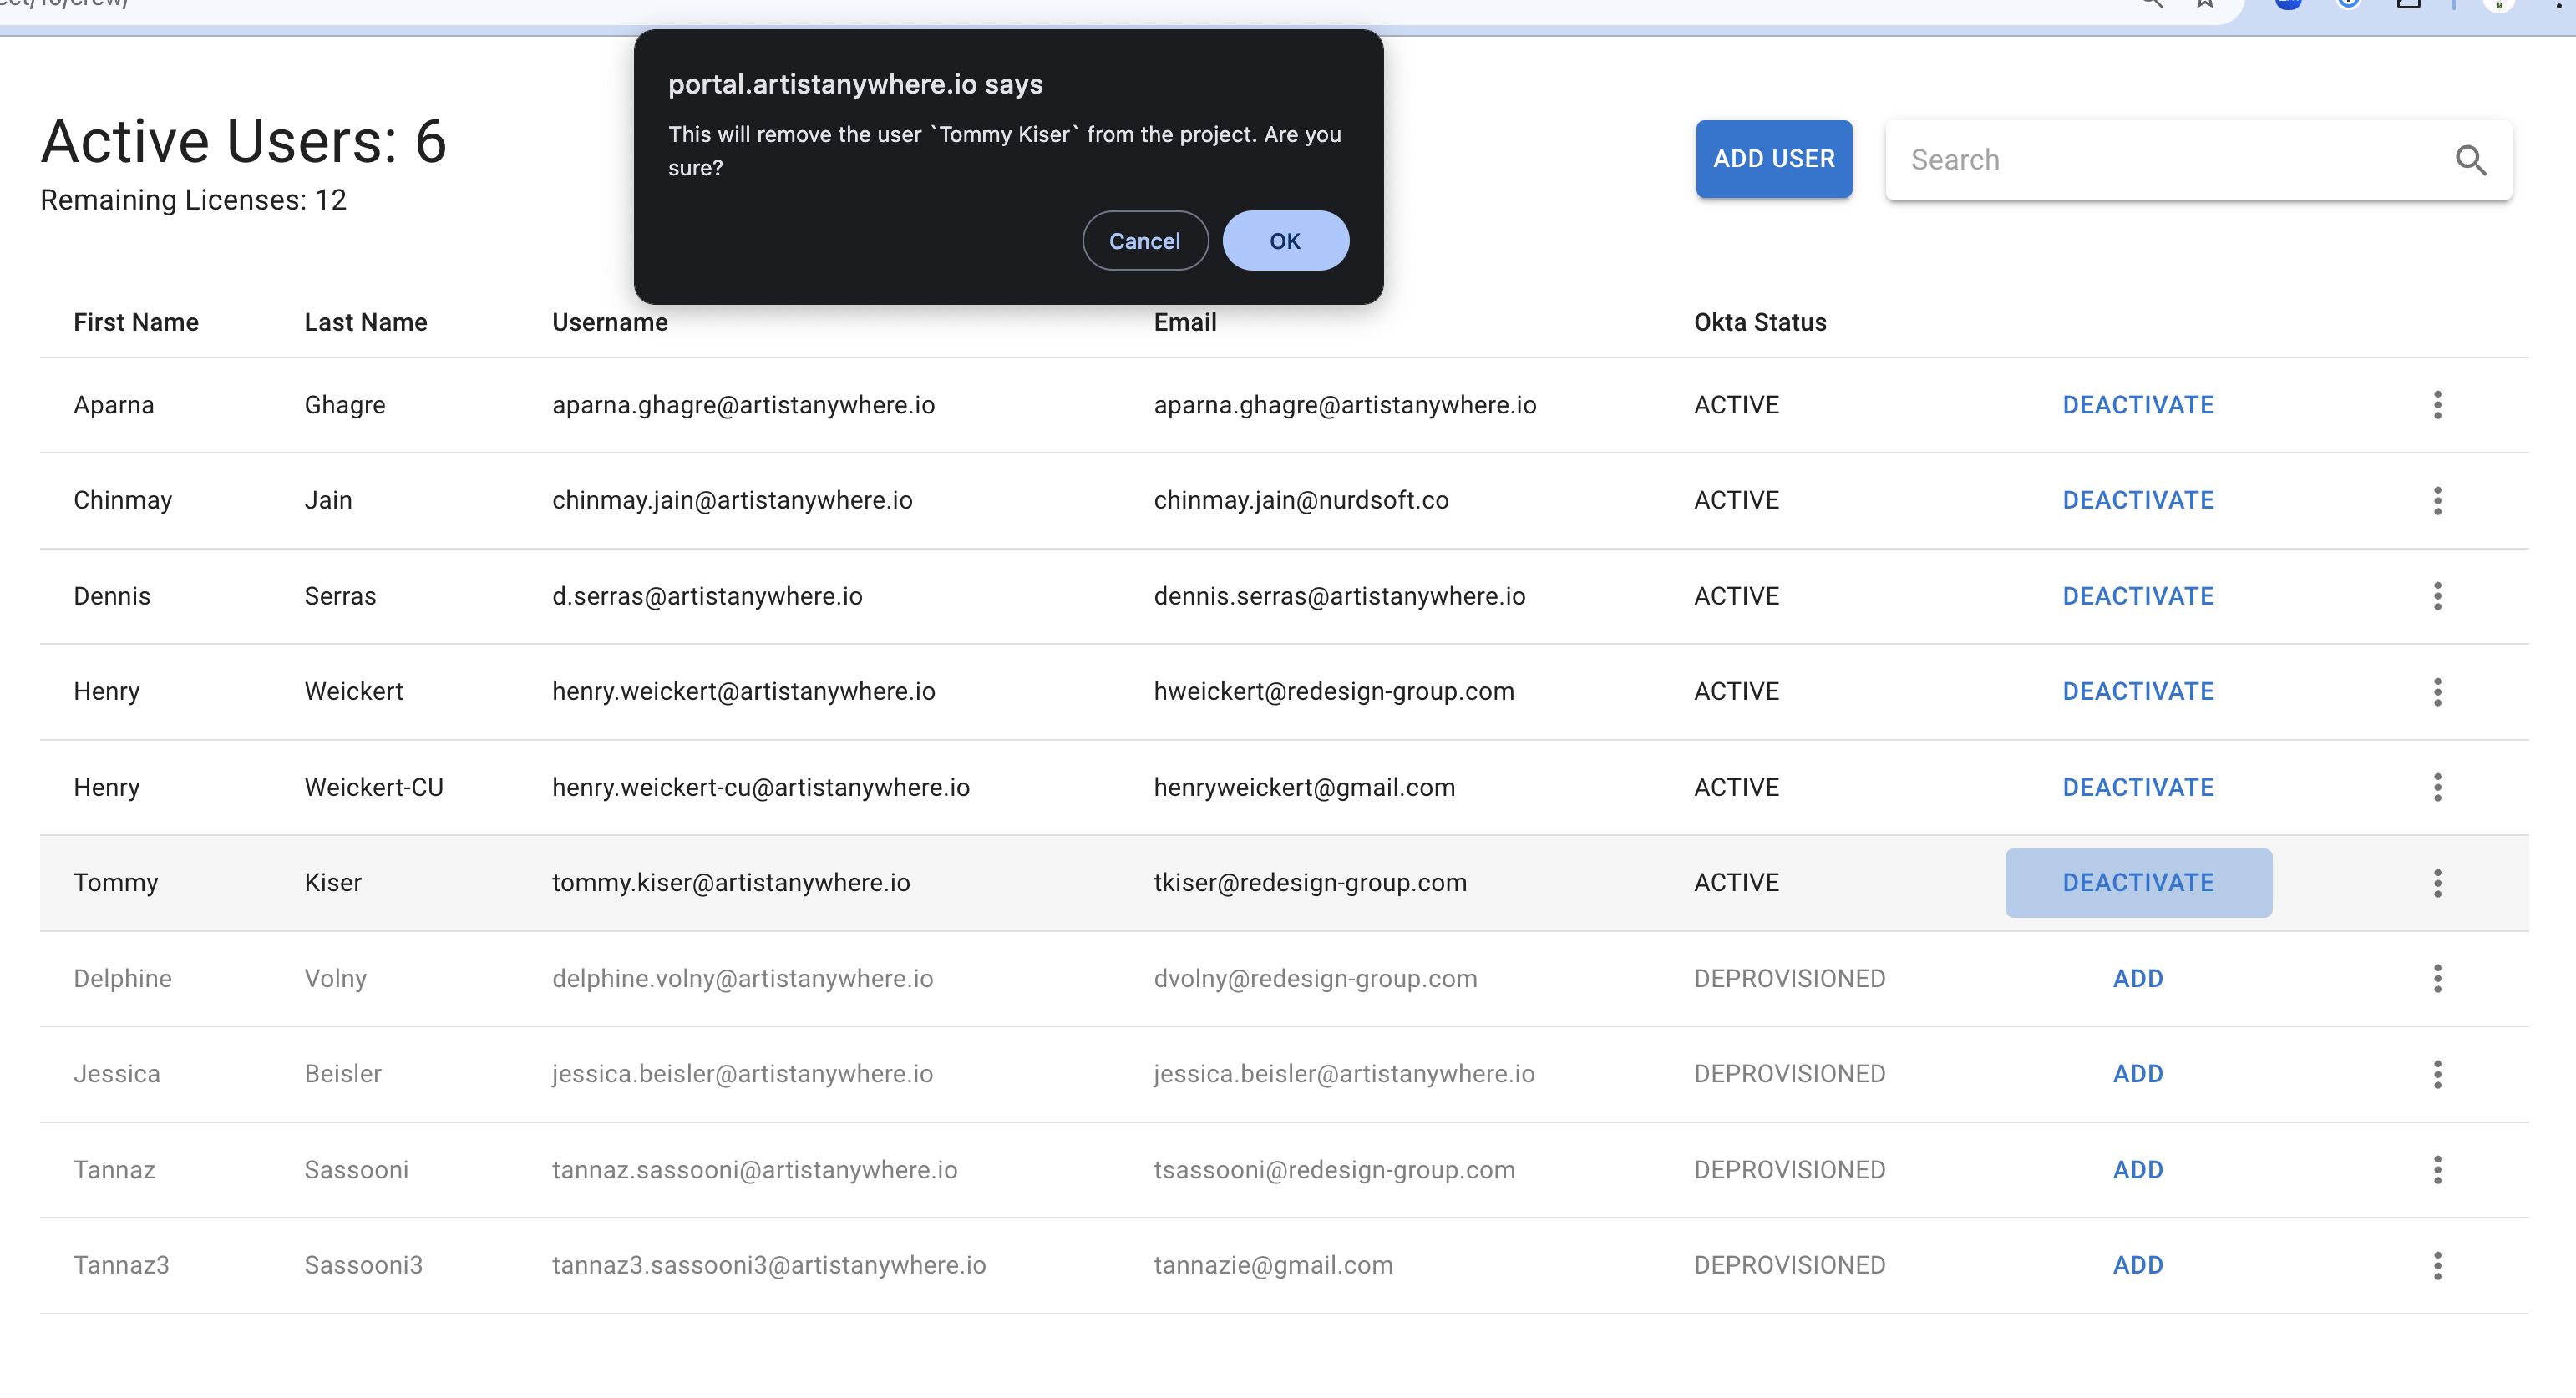Viewport: 2576px width, 1398px height.
Task: Open more options for Aparna Ghagre
Action: [2437, 405]
